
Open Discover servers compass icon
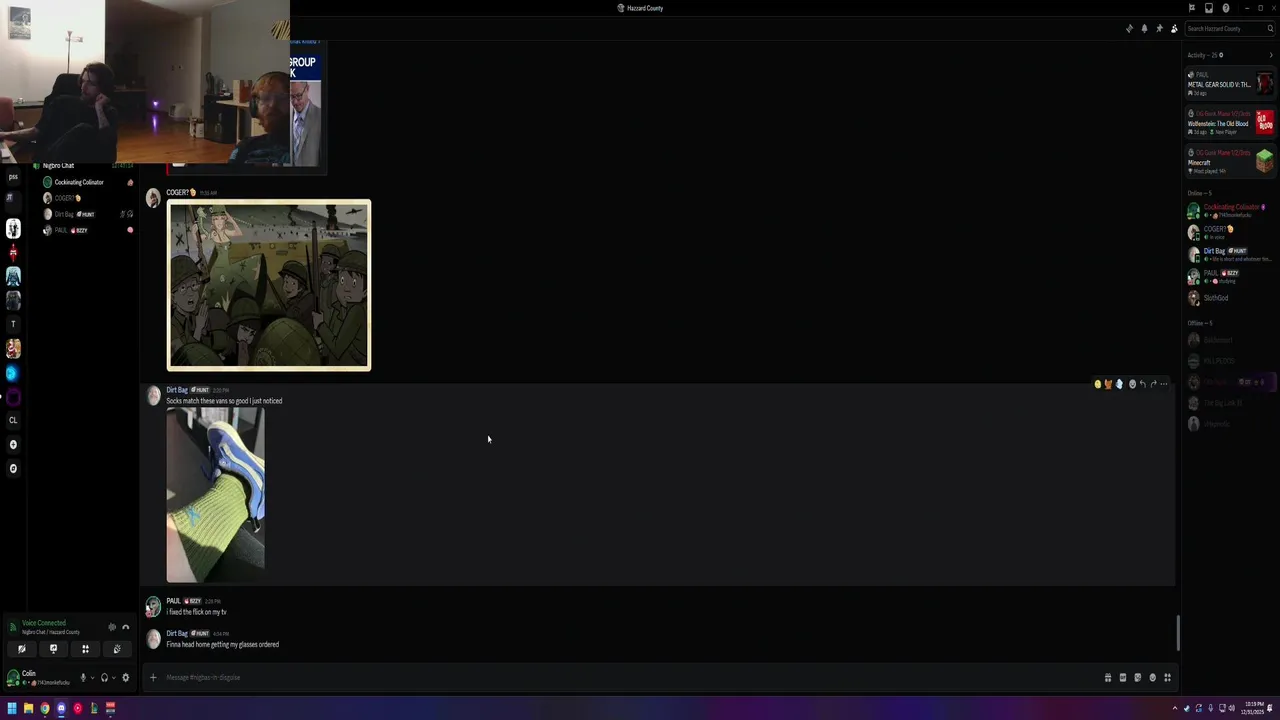point(13,468)
